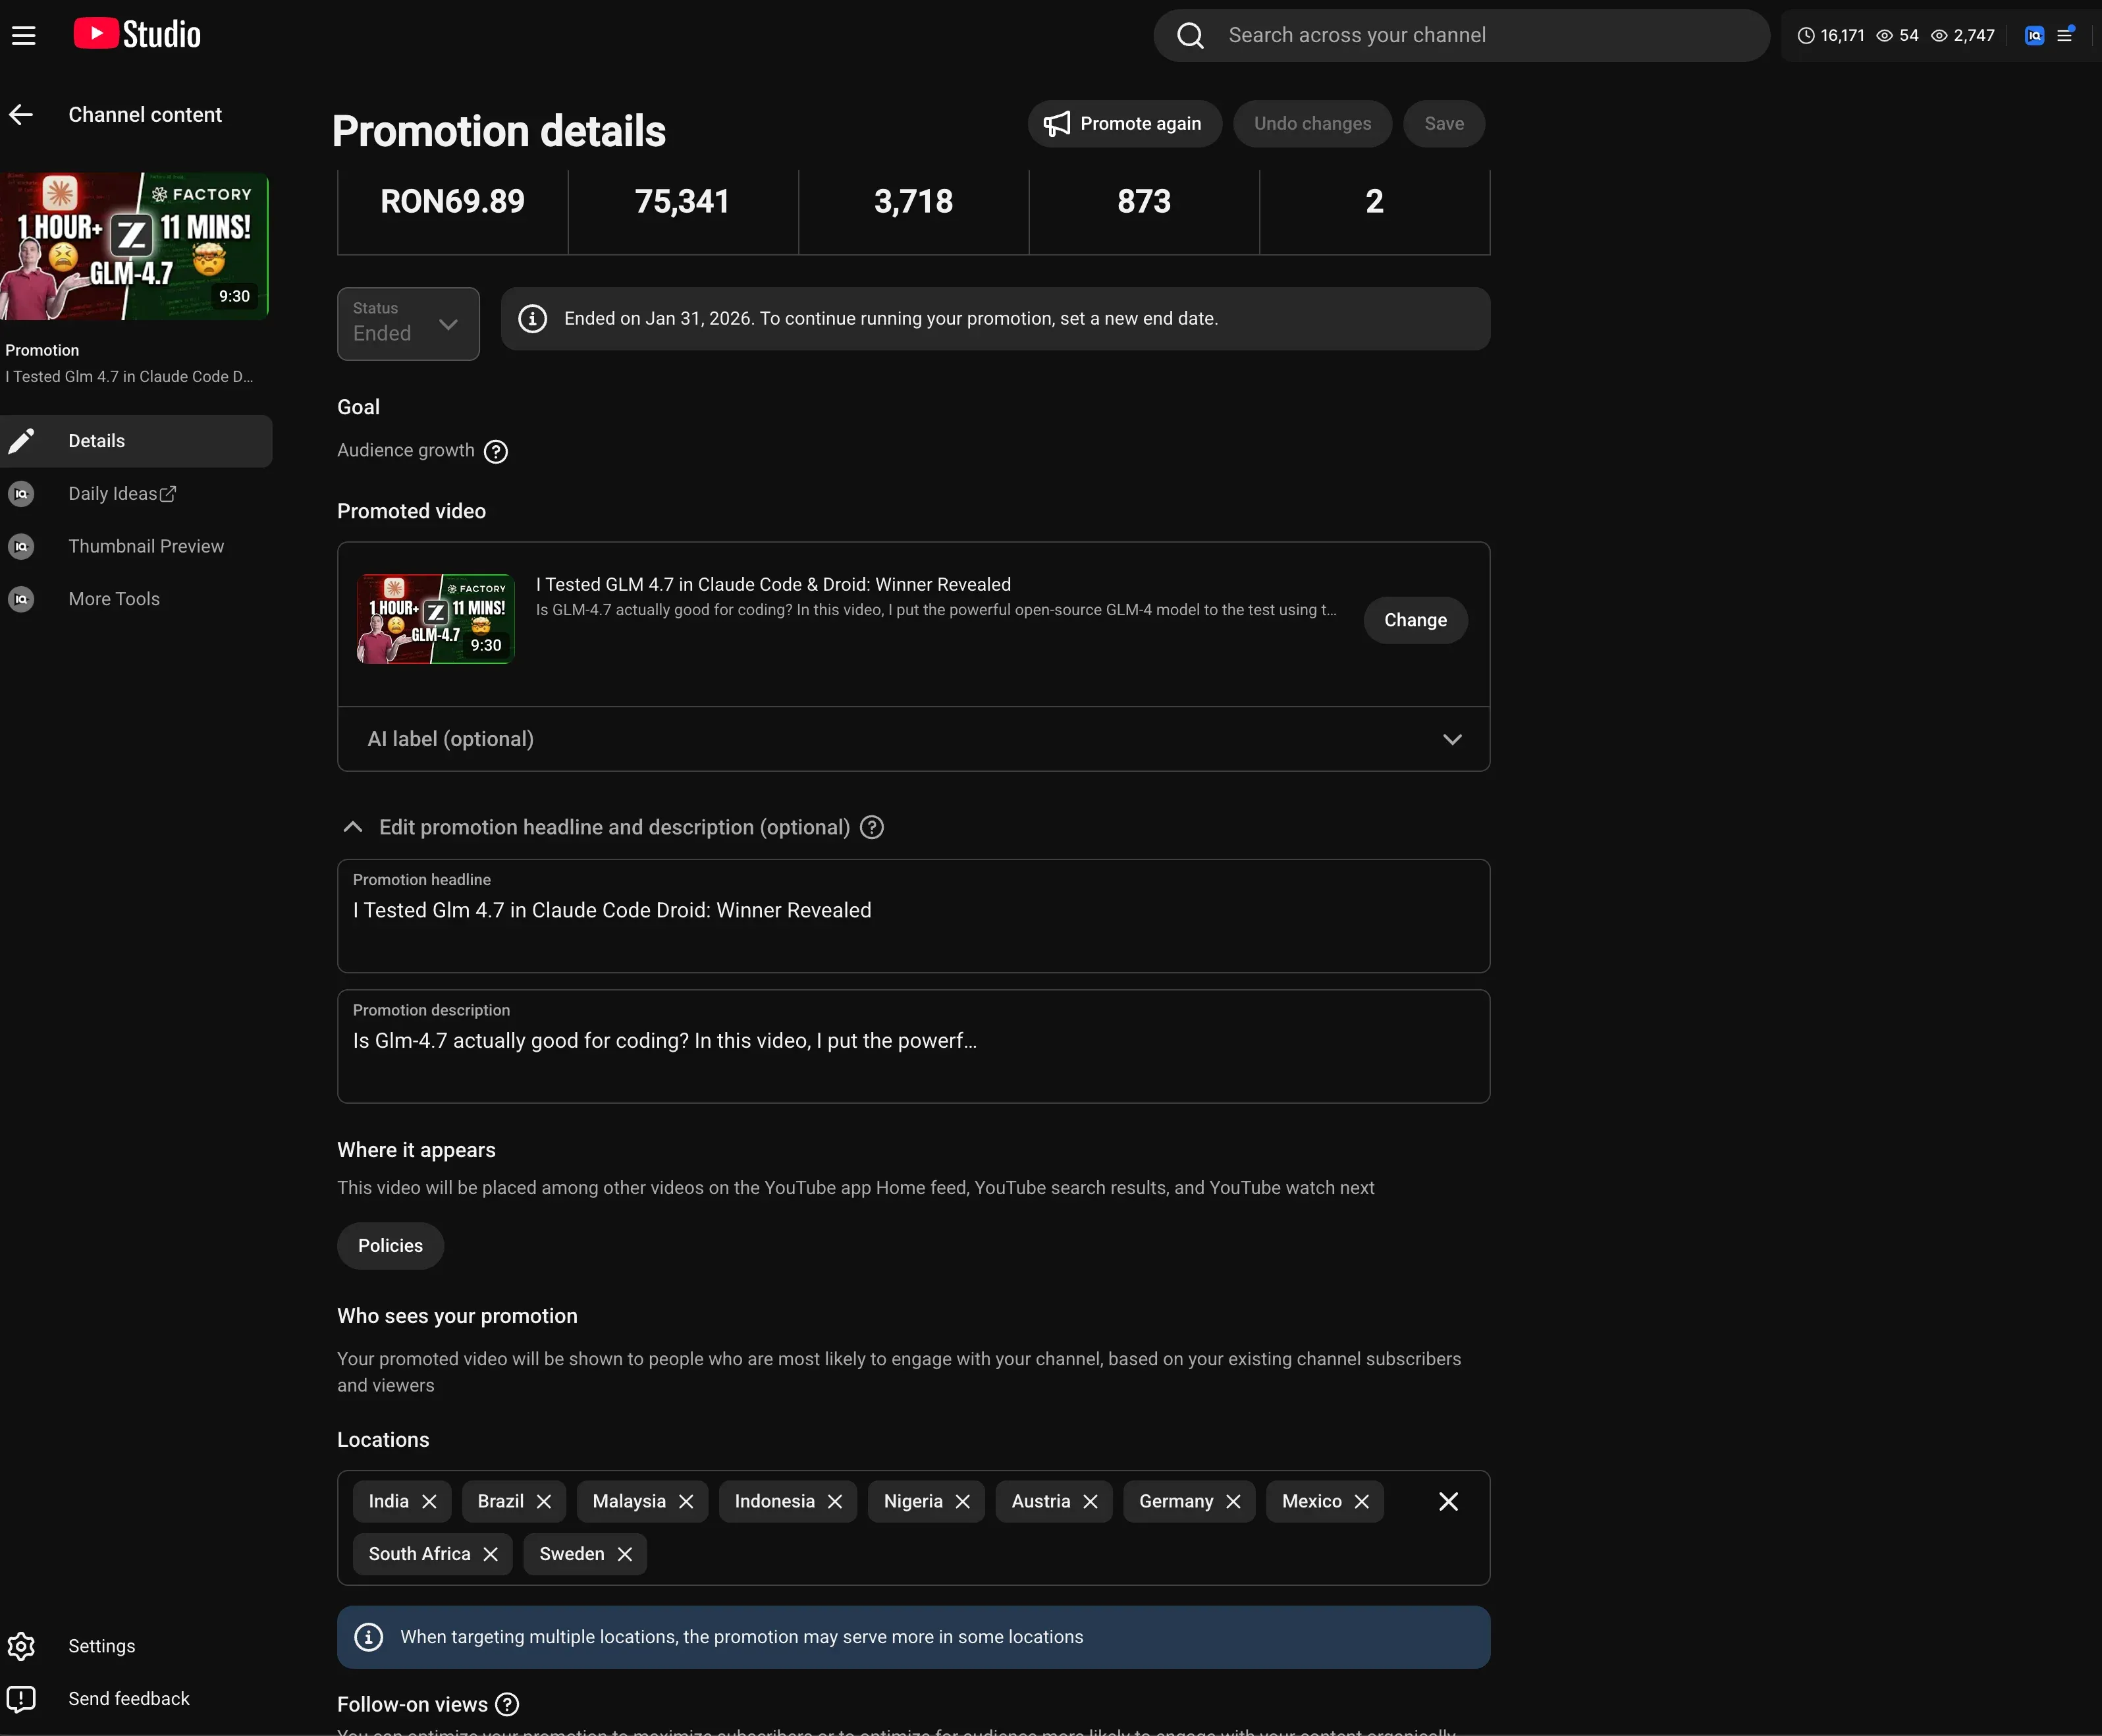
Task: Open the Policies button
Action: coord(390,1246)
